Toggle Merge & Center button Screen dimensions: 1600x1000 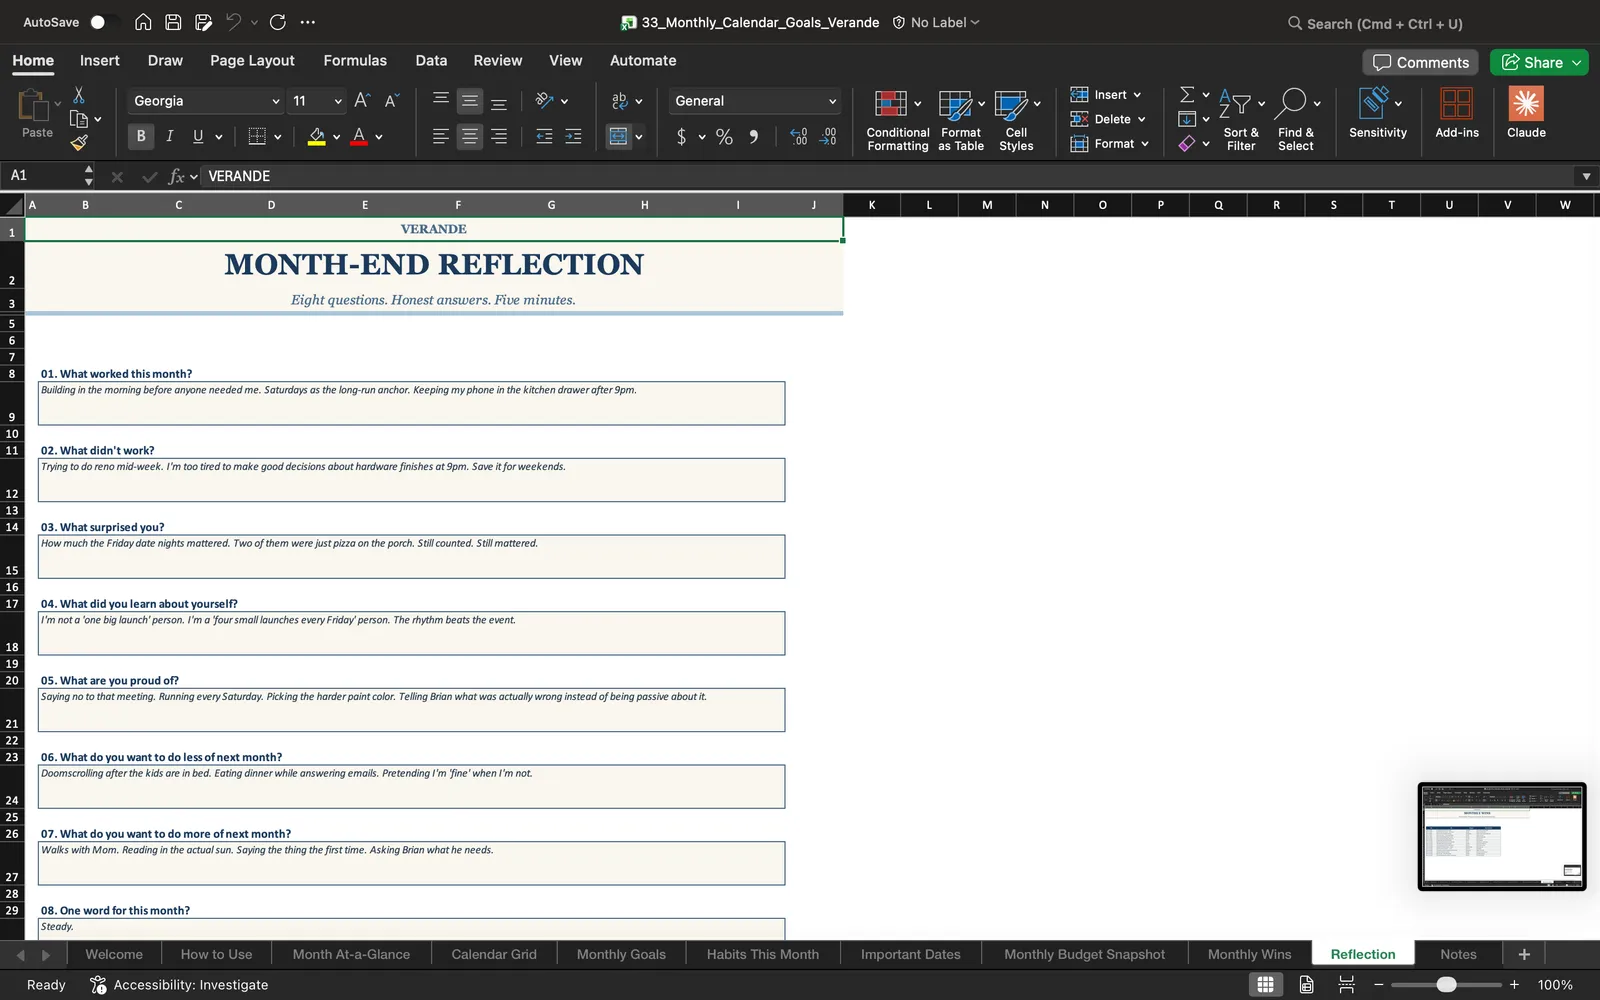(x=619, y=136)
